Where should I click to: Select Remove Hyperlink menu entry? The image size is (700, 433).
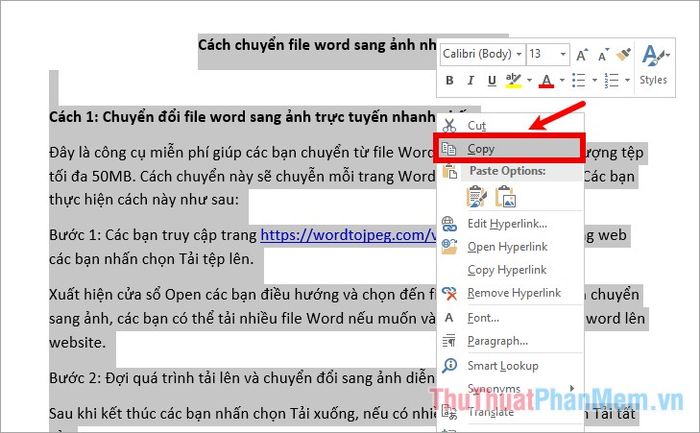(x=510, y=293)
